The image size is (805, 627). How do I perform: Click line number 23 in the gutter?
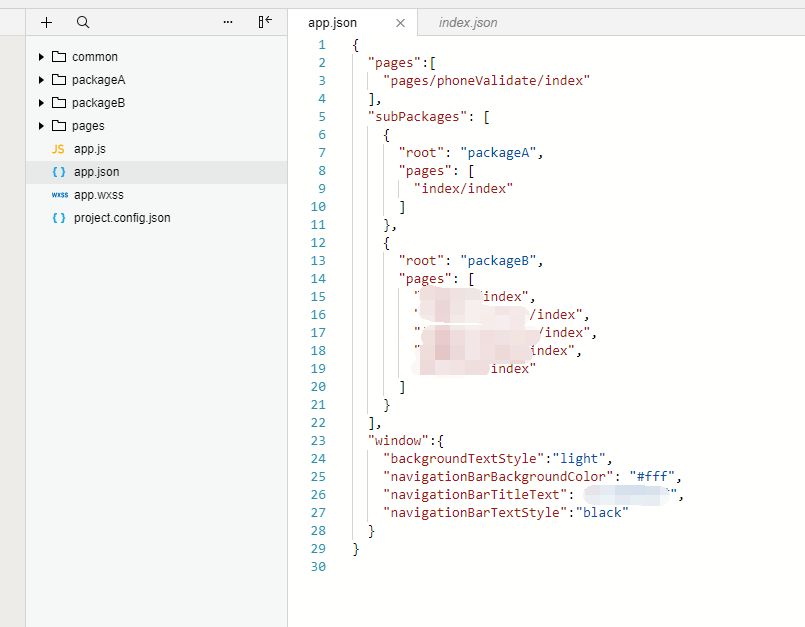[x=319, y=440]
